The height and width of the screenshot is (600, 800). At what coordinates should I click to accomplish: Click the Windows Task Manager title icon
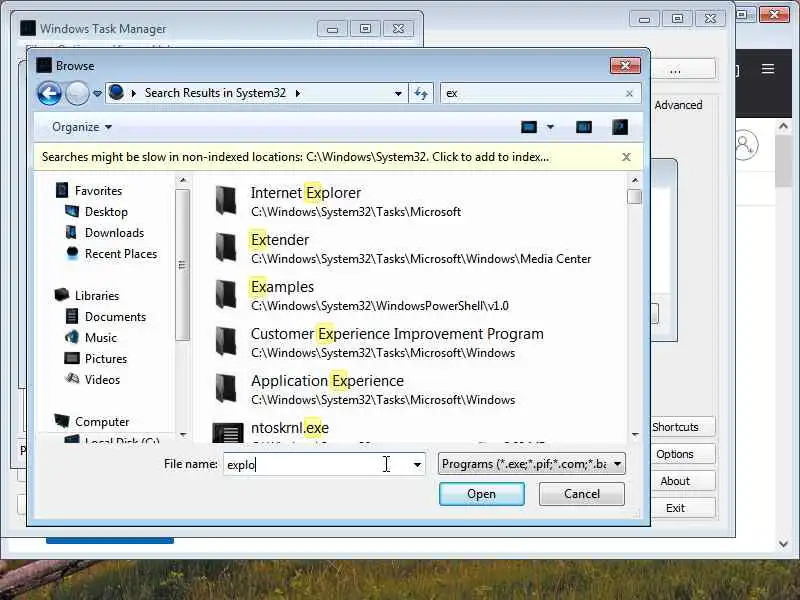pyautogui.click(x=28, y=29)
